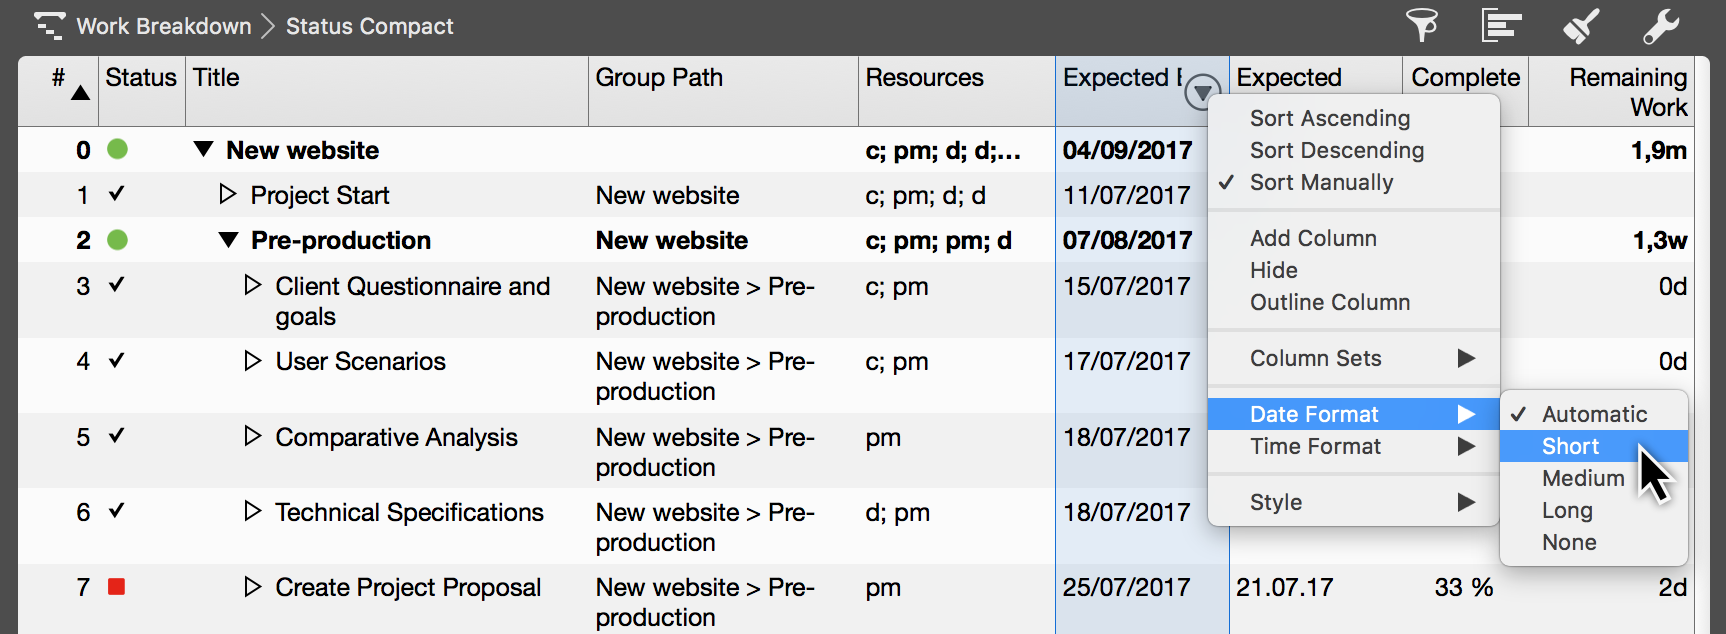Image resolution: width=1726 pixels, height=634 pixels.
Task: Click the checkmark status on Project Start row
Action: [117, 194]
